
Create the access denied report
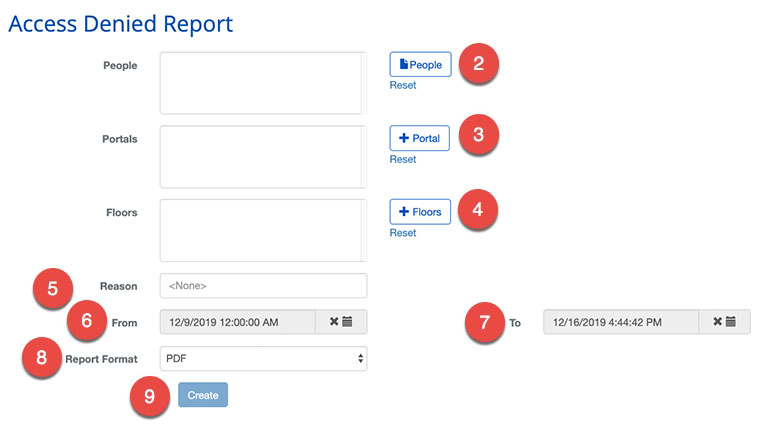click(203, 395)
